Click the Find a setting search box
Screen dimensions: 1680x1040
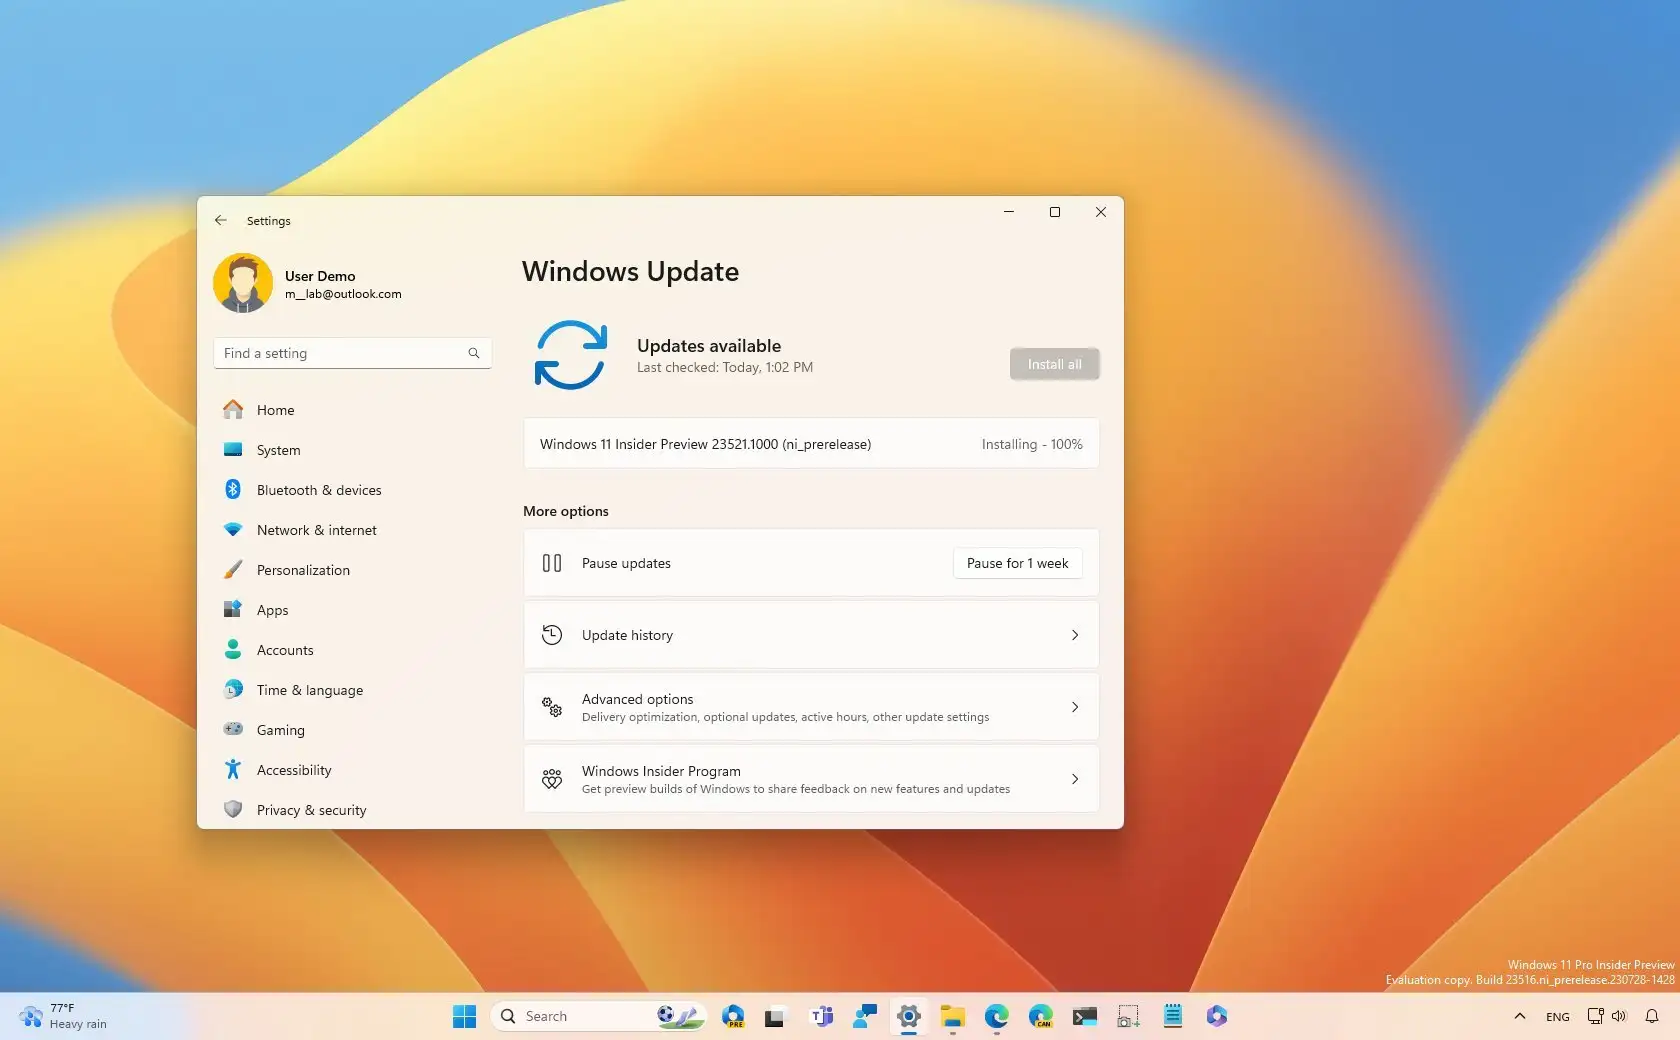(352, 353)
